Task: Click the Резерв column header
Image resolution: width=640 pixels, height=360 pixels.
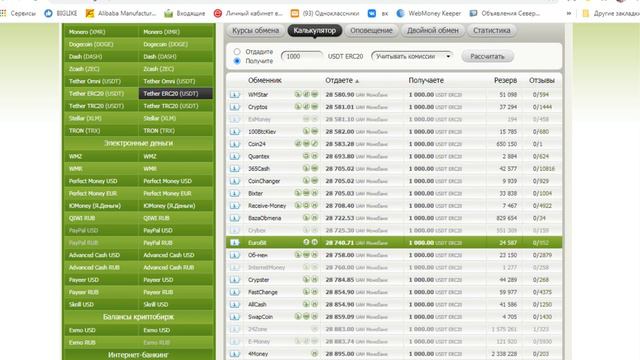Action: tap(505, 80)
